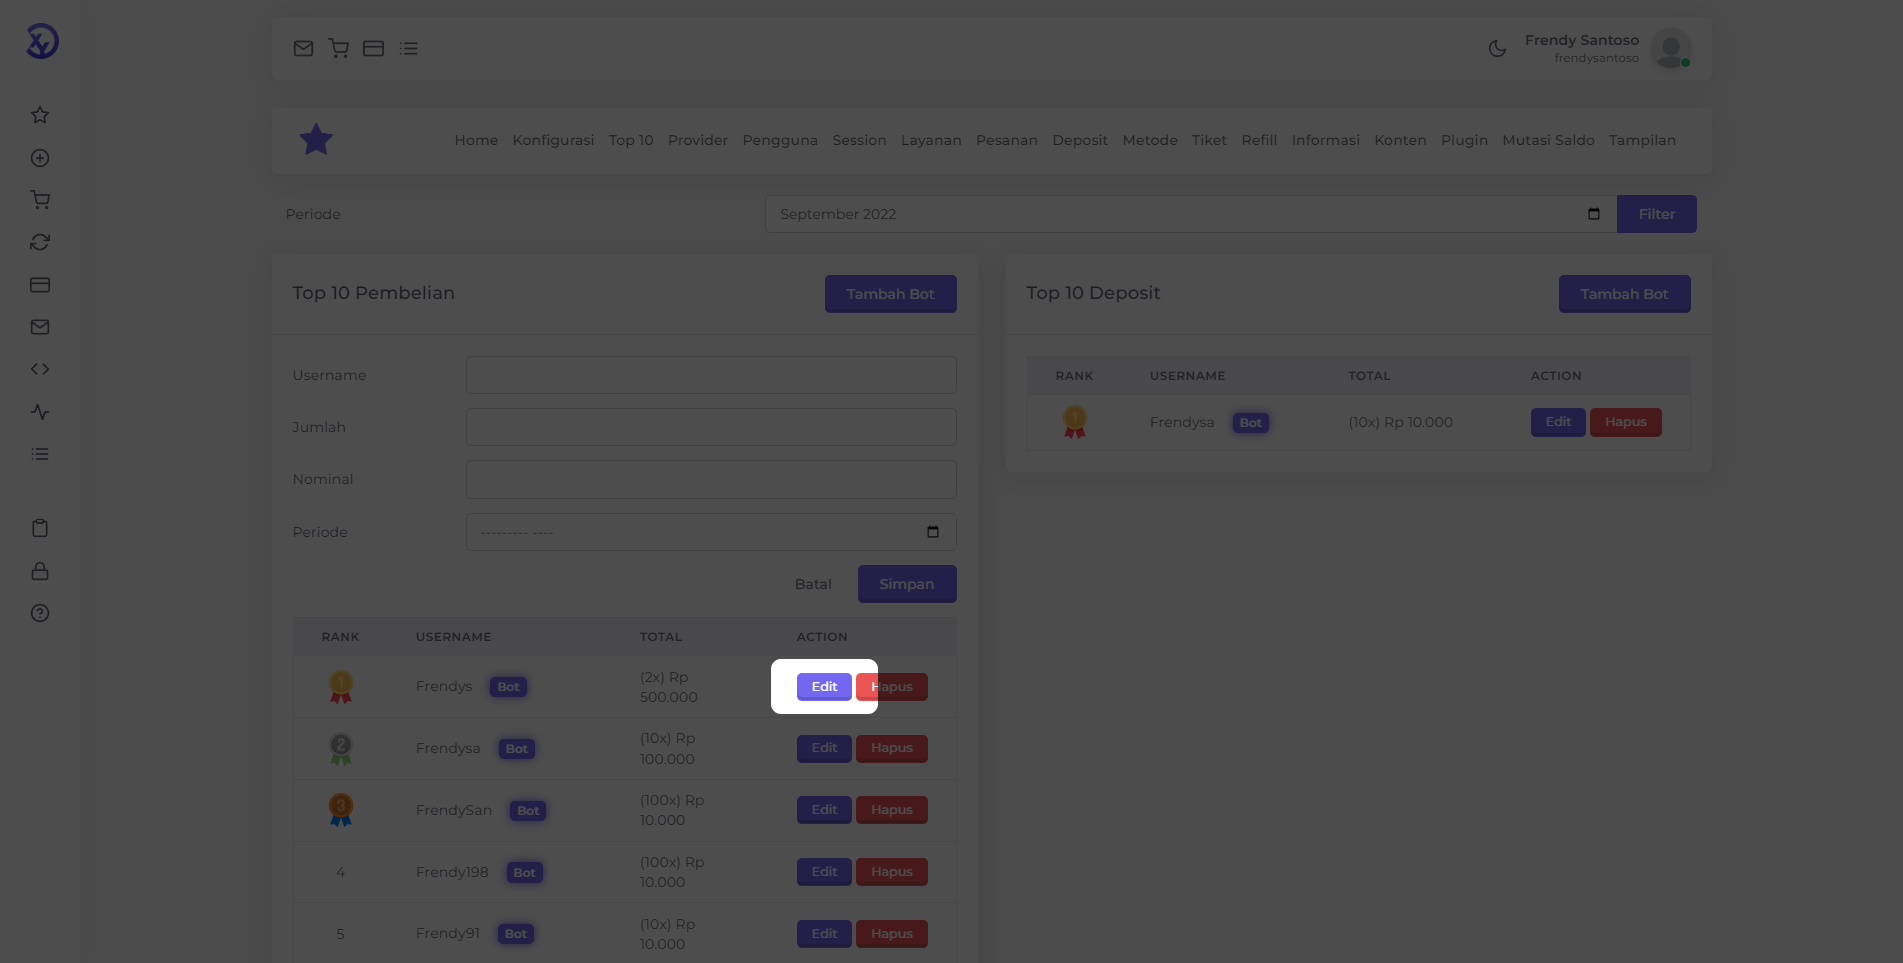
Task: Click Hapus for the FrendySan row
Action: tap(892, 810)
